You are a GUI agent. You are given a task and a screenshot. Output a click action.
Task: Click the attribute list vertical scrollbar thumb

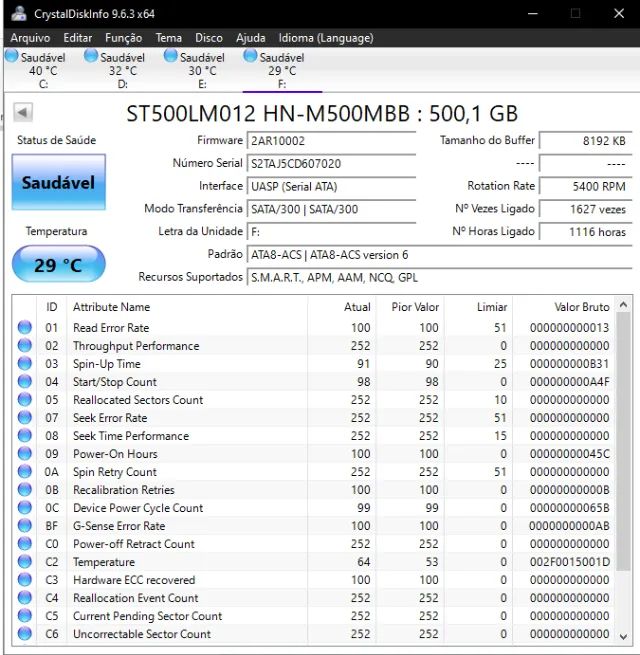click(623, 441)
